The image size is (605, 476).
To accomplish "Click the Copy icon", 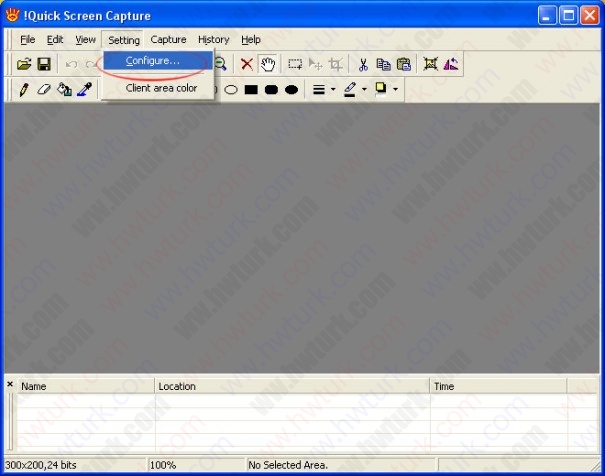I will point(383,64).
